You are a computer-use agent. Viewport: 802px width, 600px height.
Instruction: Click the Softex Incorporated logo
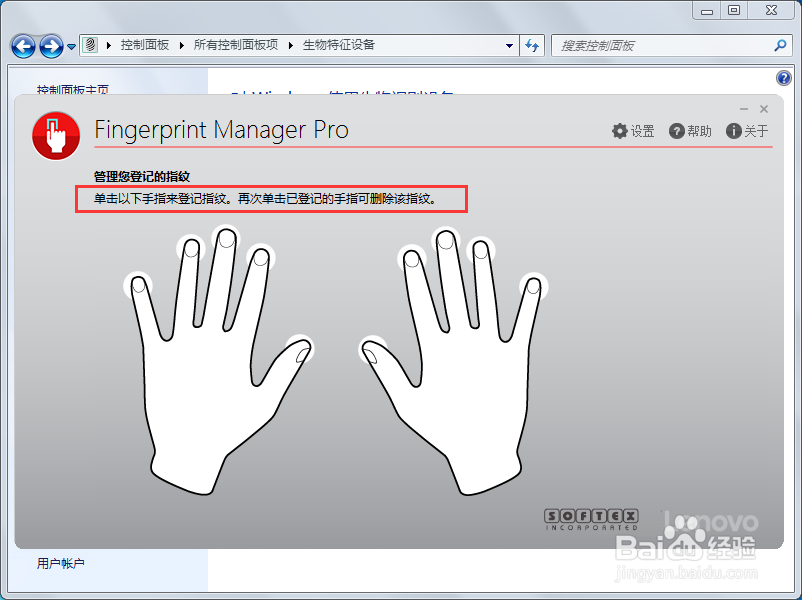coord(591,519)
